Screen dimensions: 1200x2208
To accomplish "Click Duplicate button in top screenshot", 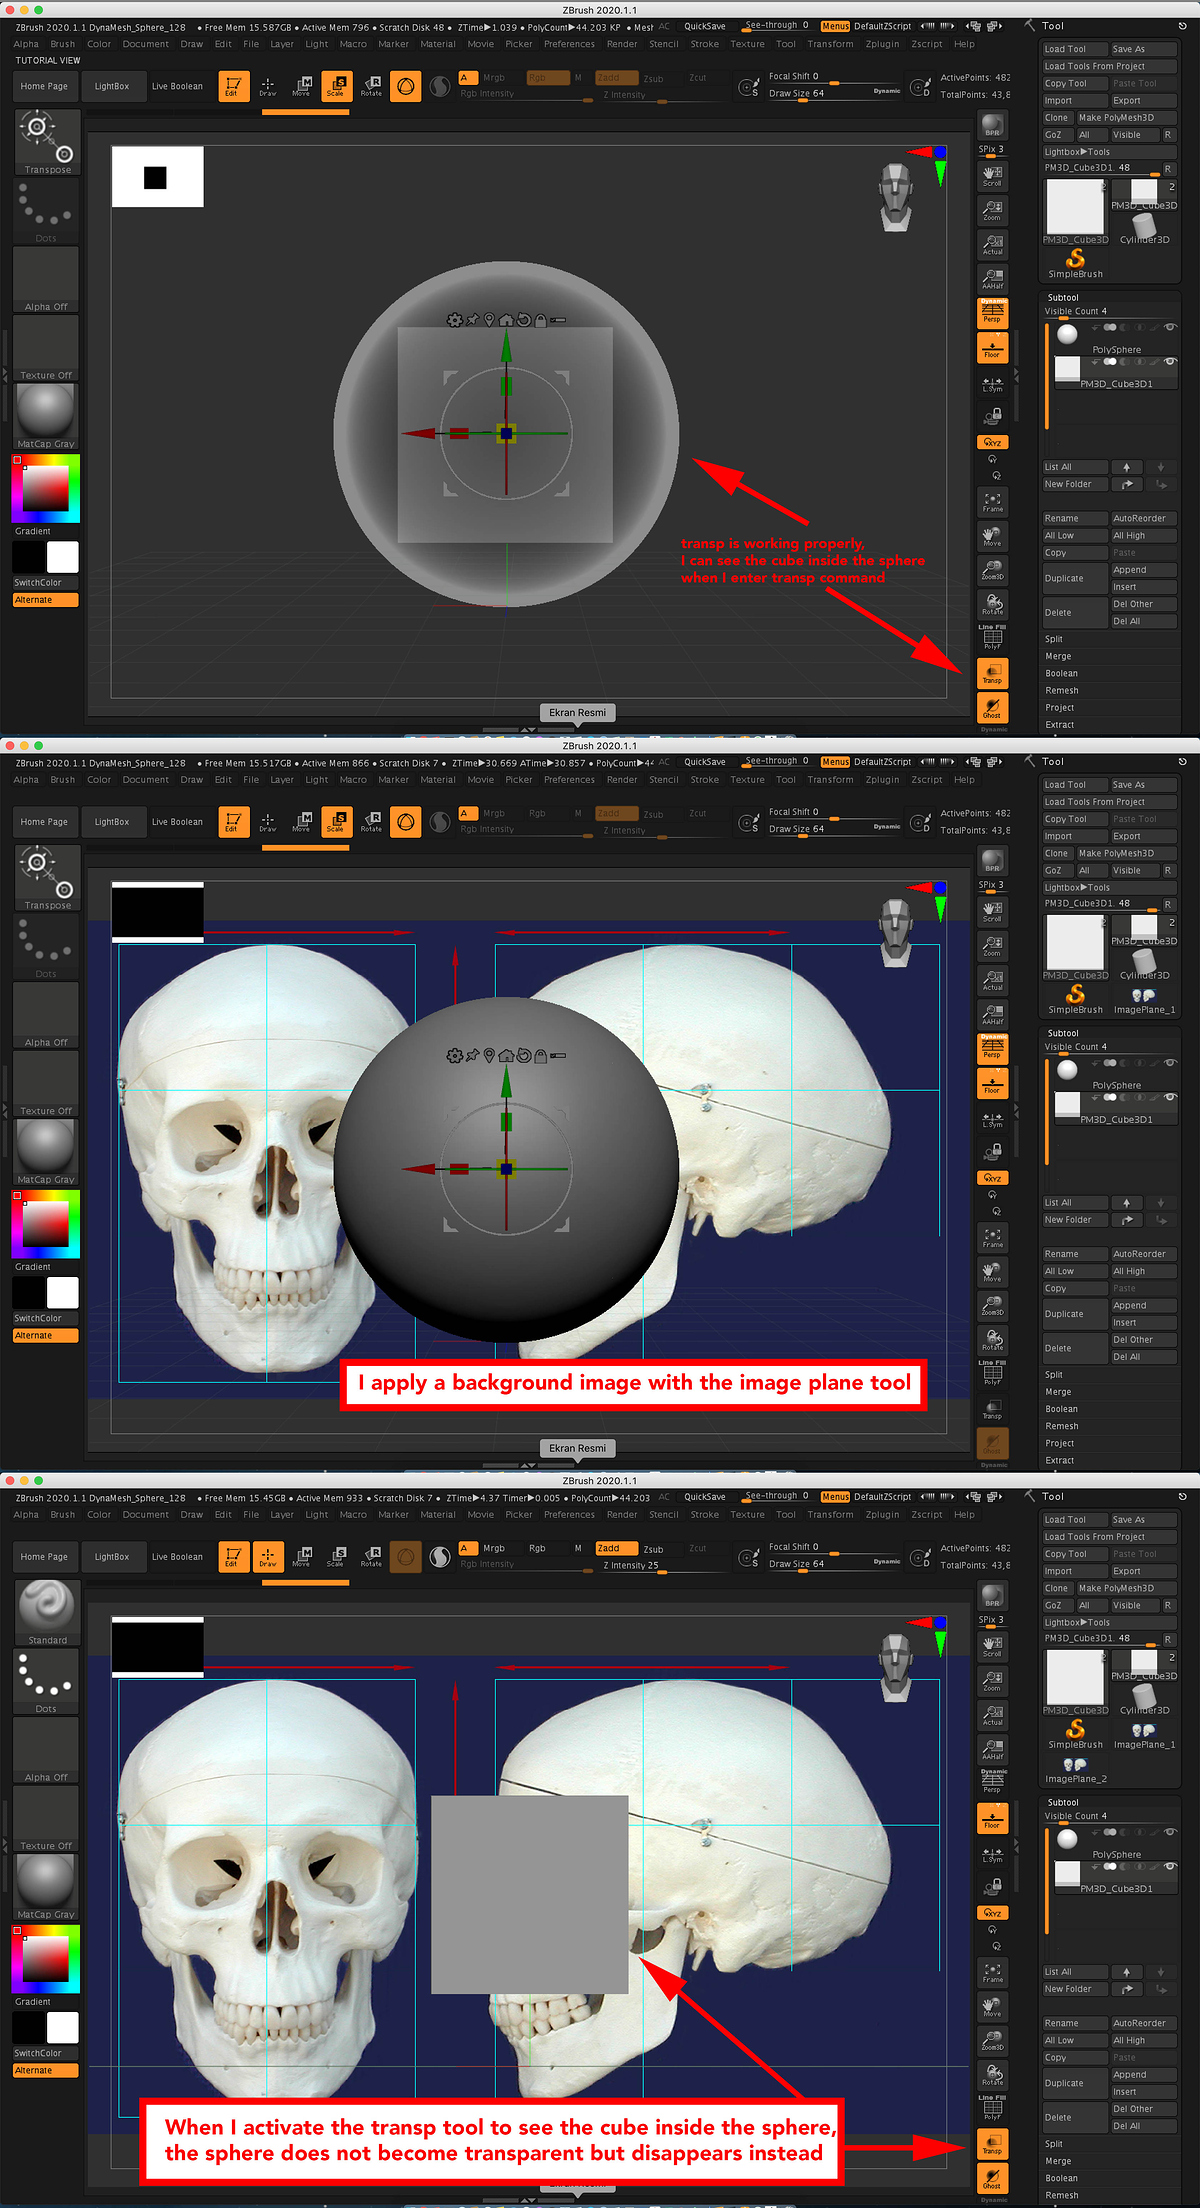I will pyautogui.click(x=1075, y=578).
